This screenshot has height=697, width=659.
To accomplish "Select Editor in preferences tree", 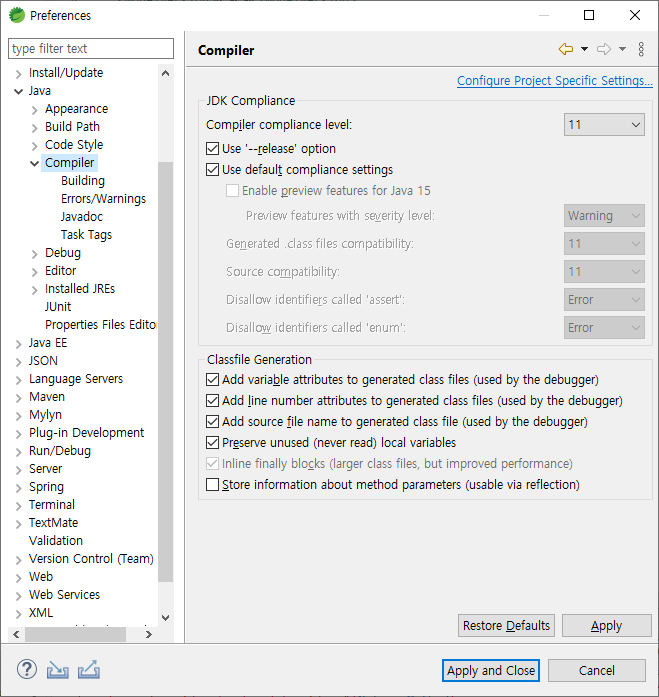I will point(60,271).
